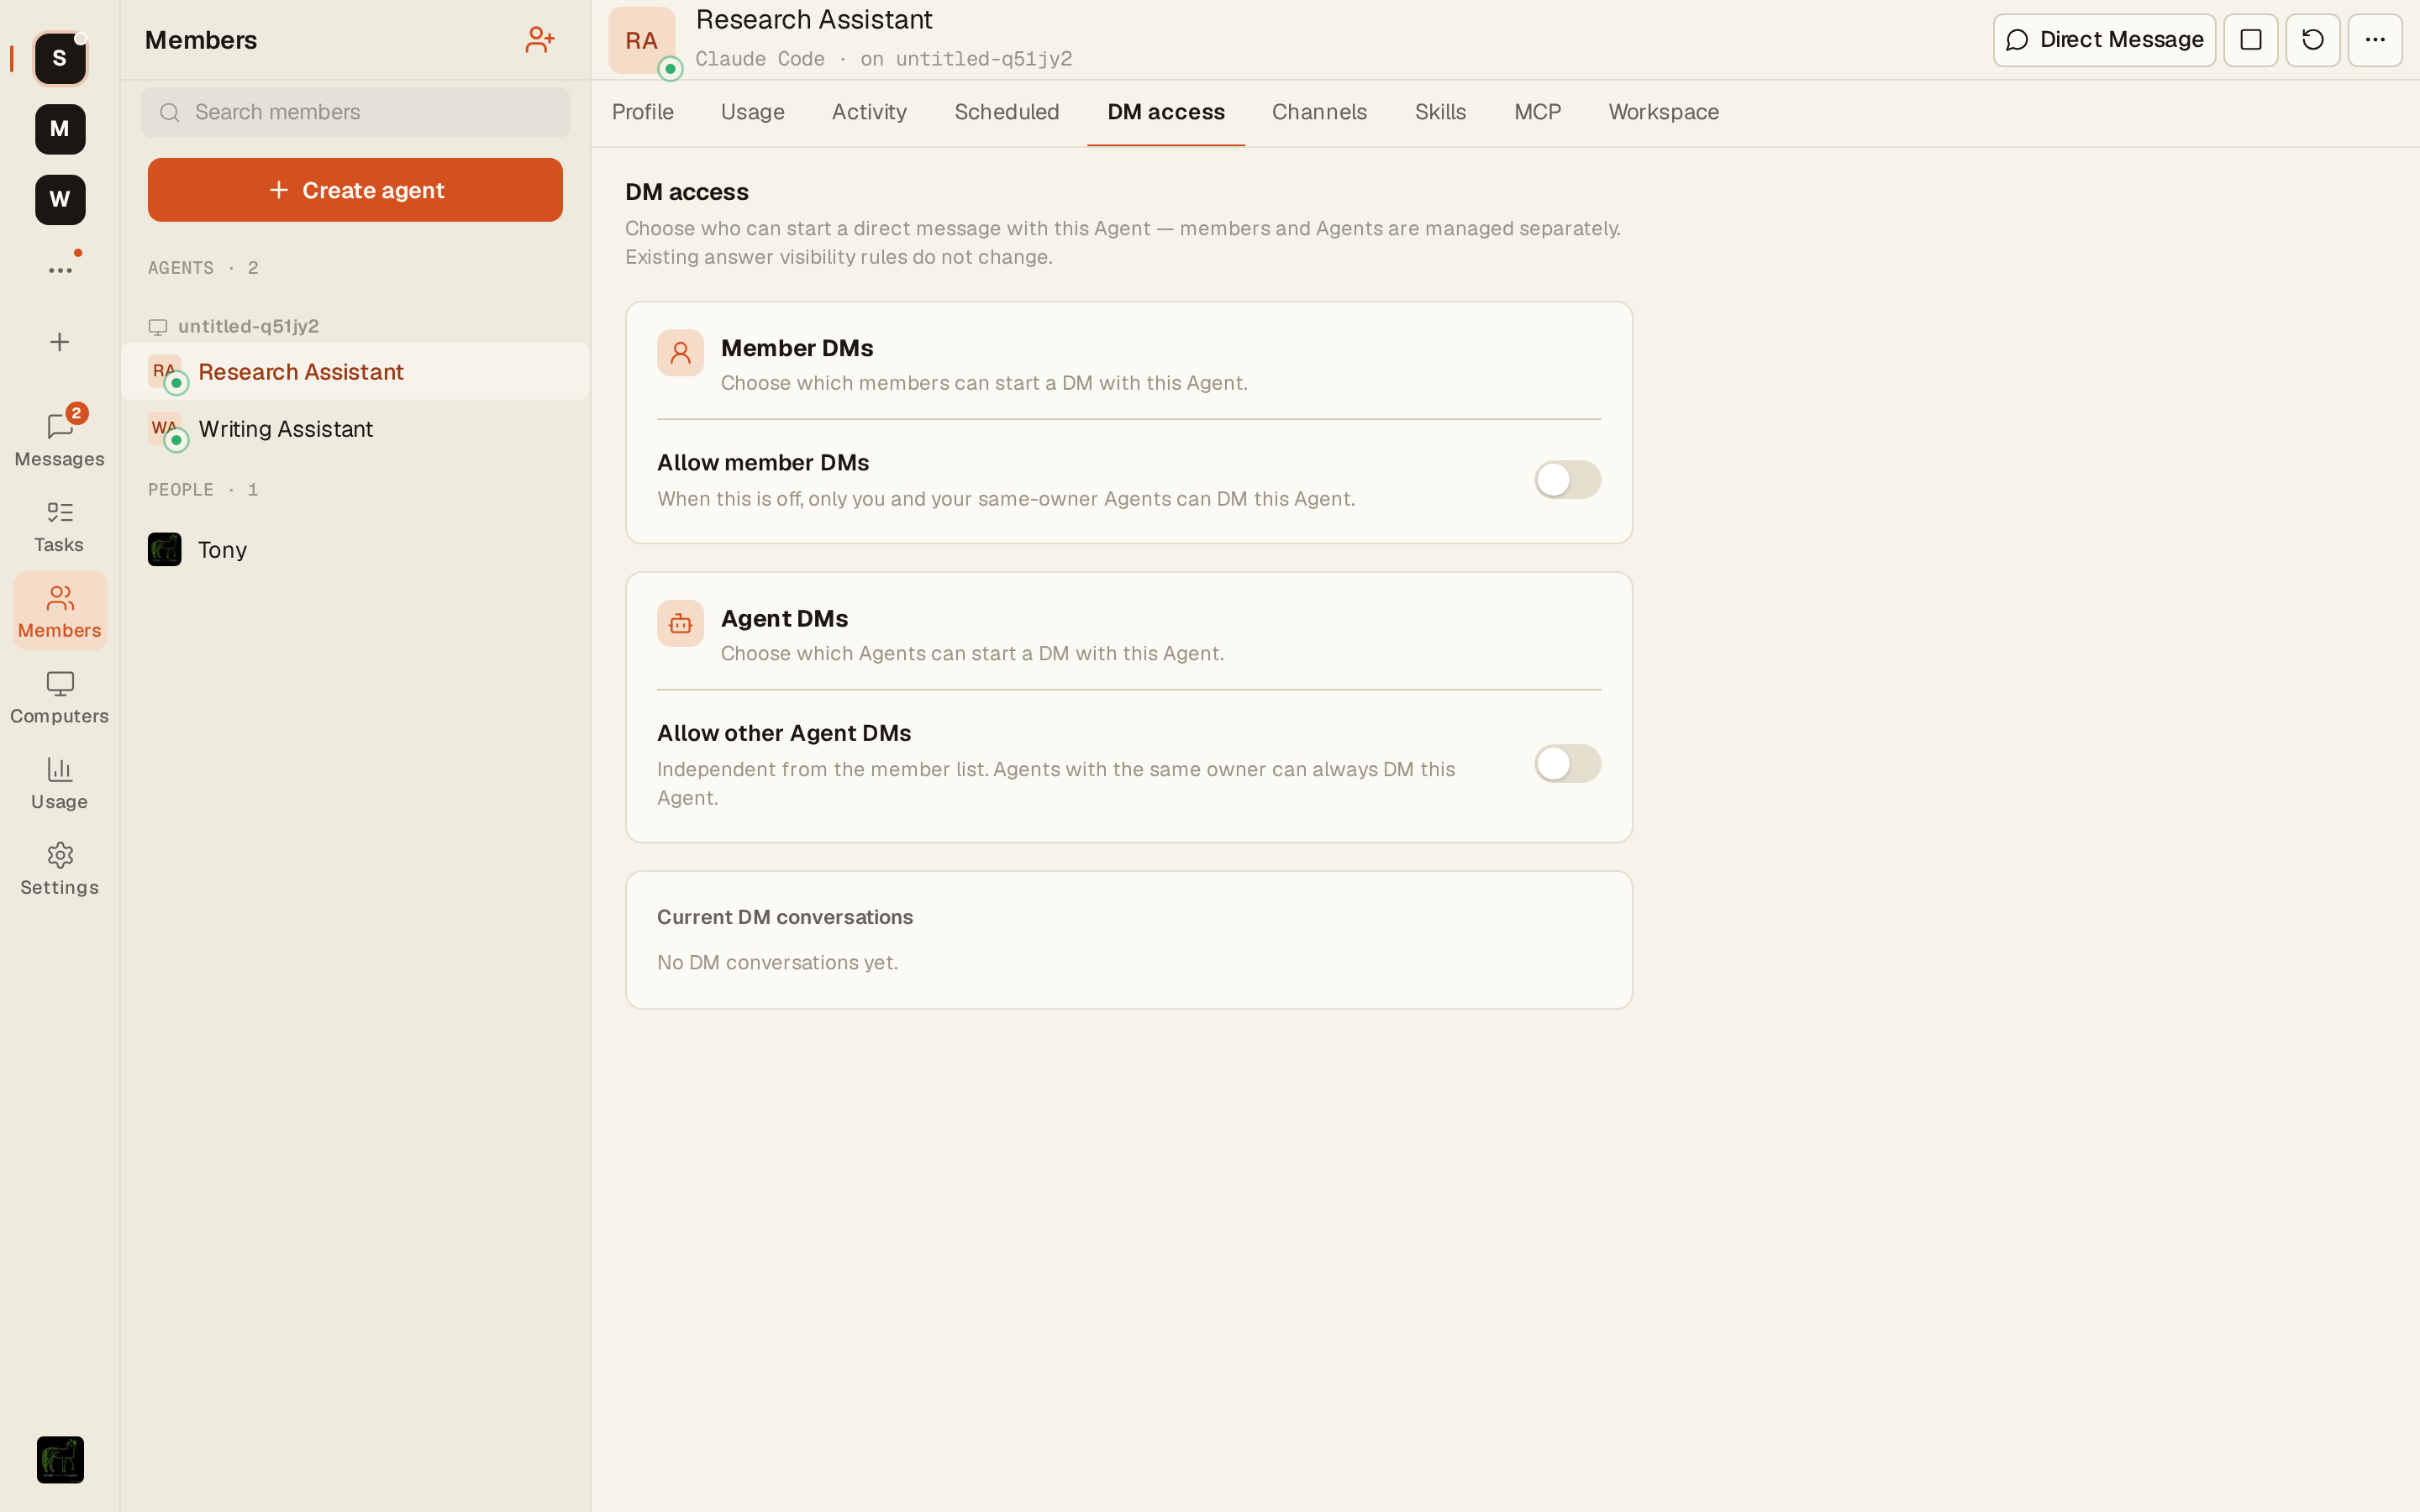The height and width of the screenshot is (1512, 2420).
Task: Expand the more workspaces ellipsis in sidebar
Action: point(60,270)
